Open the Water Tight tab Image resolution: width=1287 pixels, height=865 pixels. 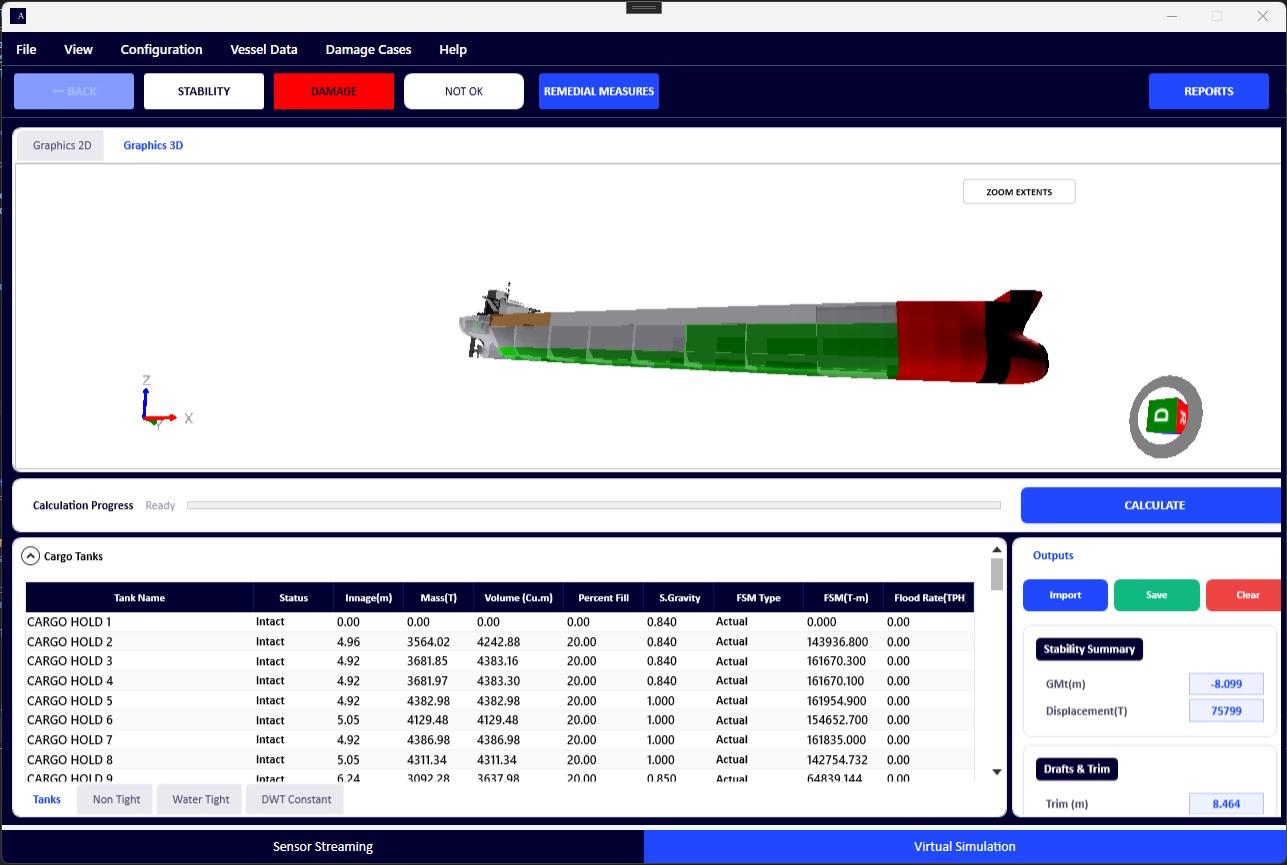point(200,799)
